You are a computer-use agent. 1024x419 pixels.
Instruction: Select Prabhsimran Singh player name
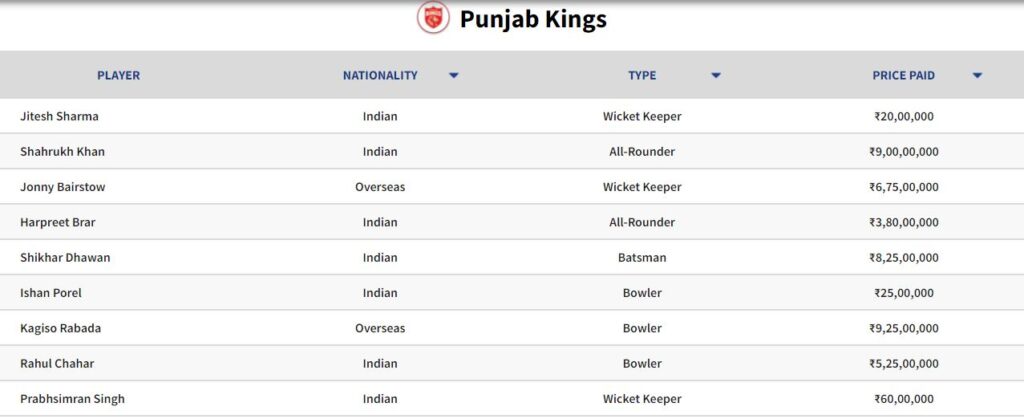(x=72, y=398)
